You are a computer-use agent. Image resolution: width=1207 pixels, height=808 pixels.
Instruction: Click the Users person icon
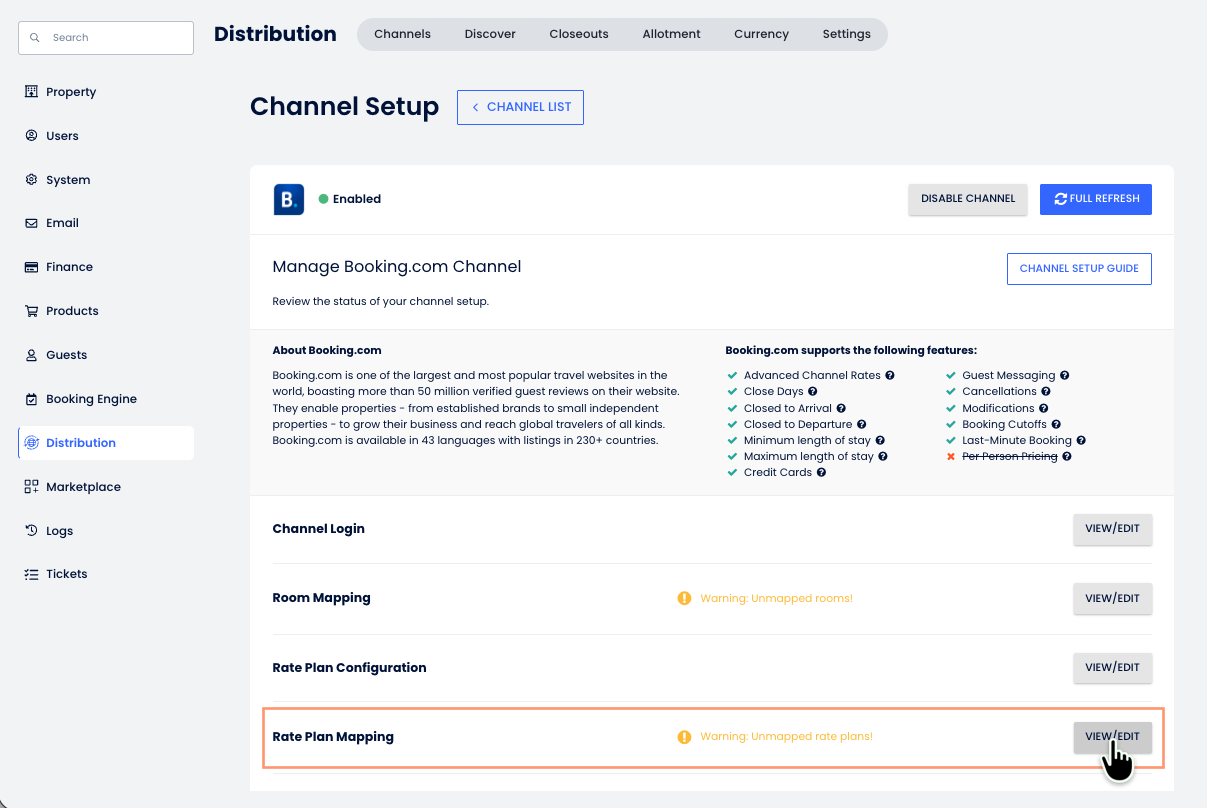31,135
